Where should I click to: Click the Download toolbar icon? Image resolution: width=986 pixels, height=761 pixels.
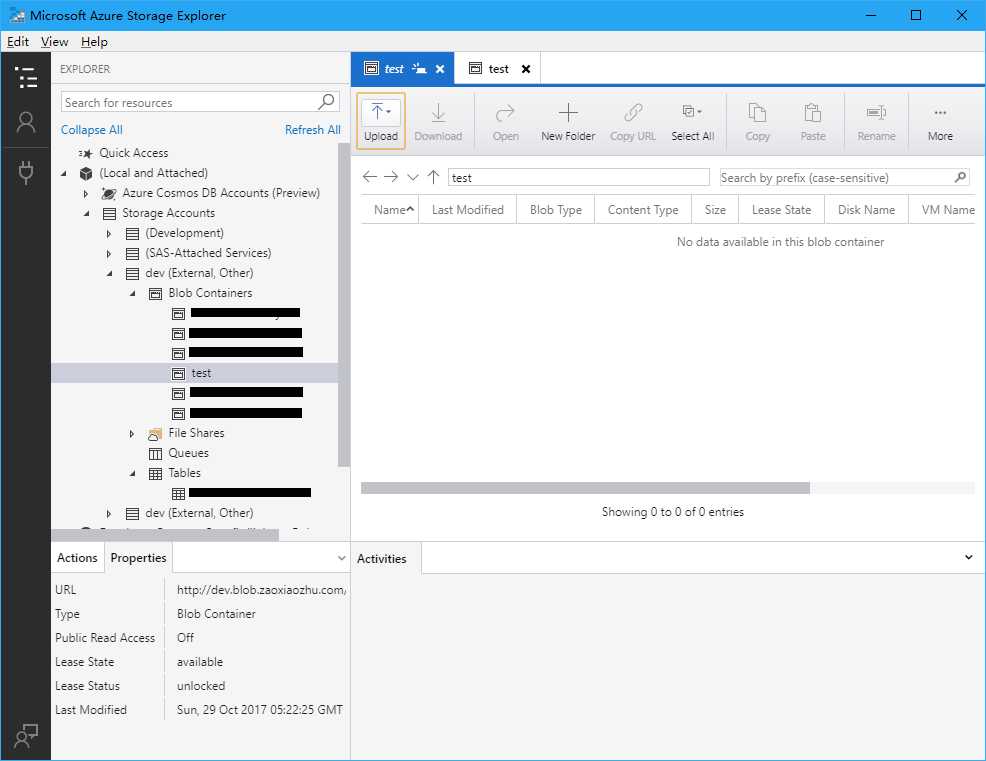[438, 121]
